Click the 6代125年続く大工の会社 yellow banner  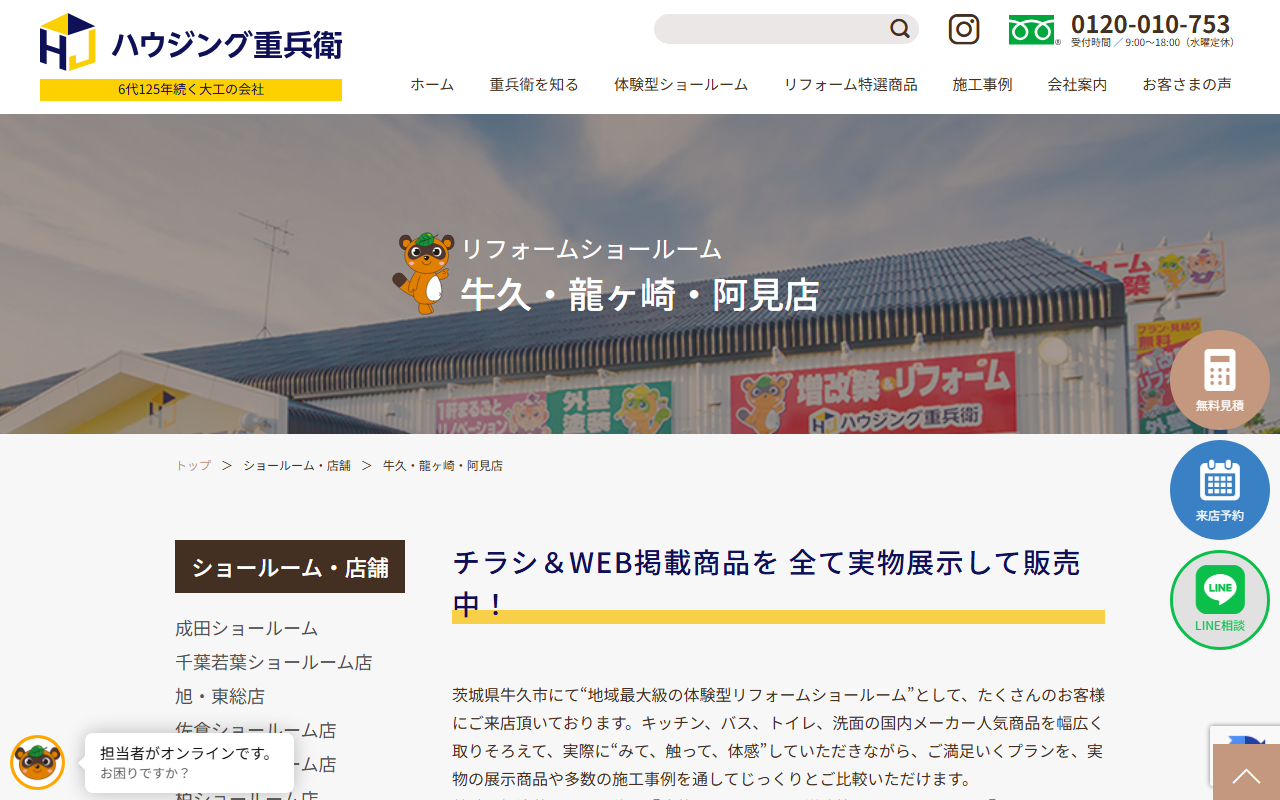click(191, 90)
